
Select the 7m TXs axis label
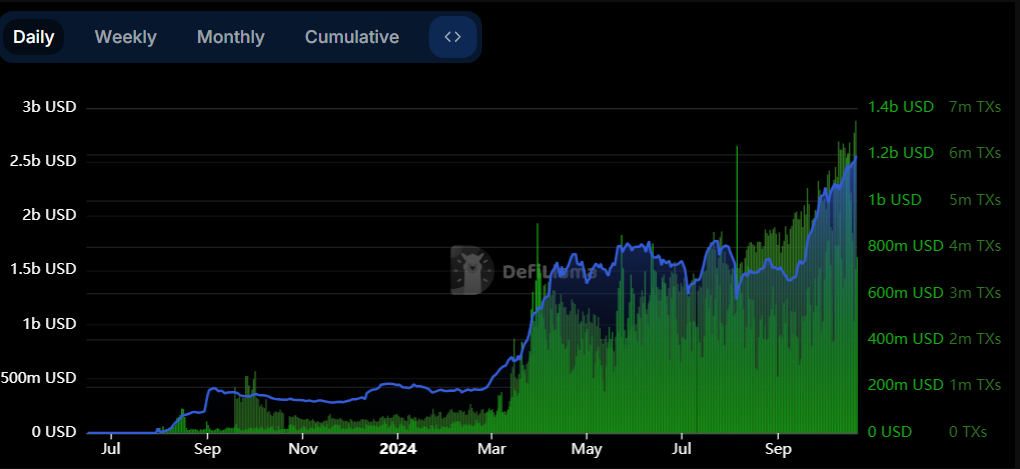tap(974, 107)
